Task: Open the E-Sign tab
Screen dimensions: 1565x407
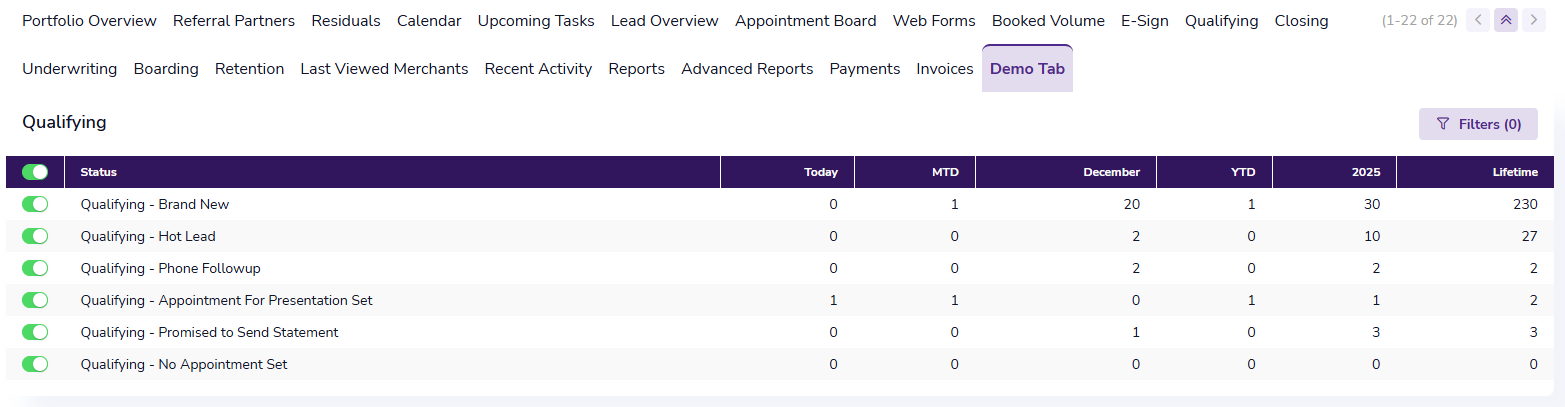Action: (x=1144, y=20)
